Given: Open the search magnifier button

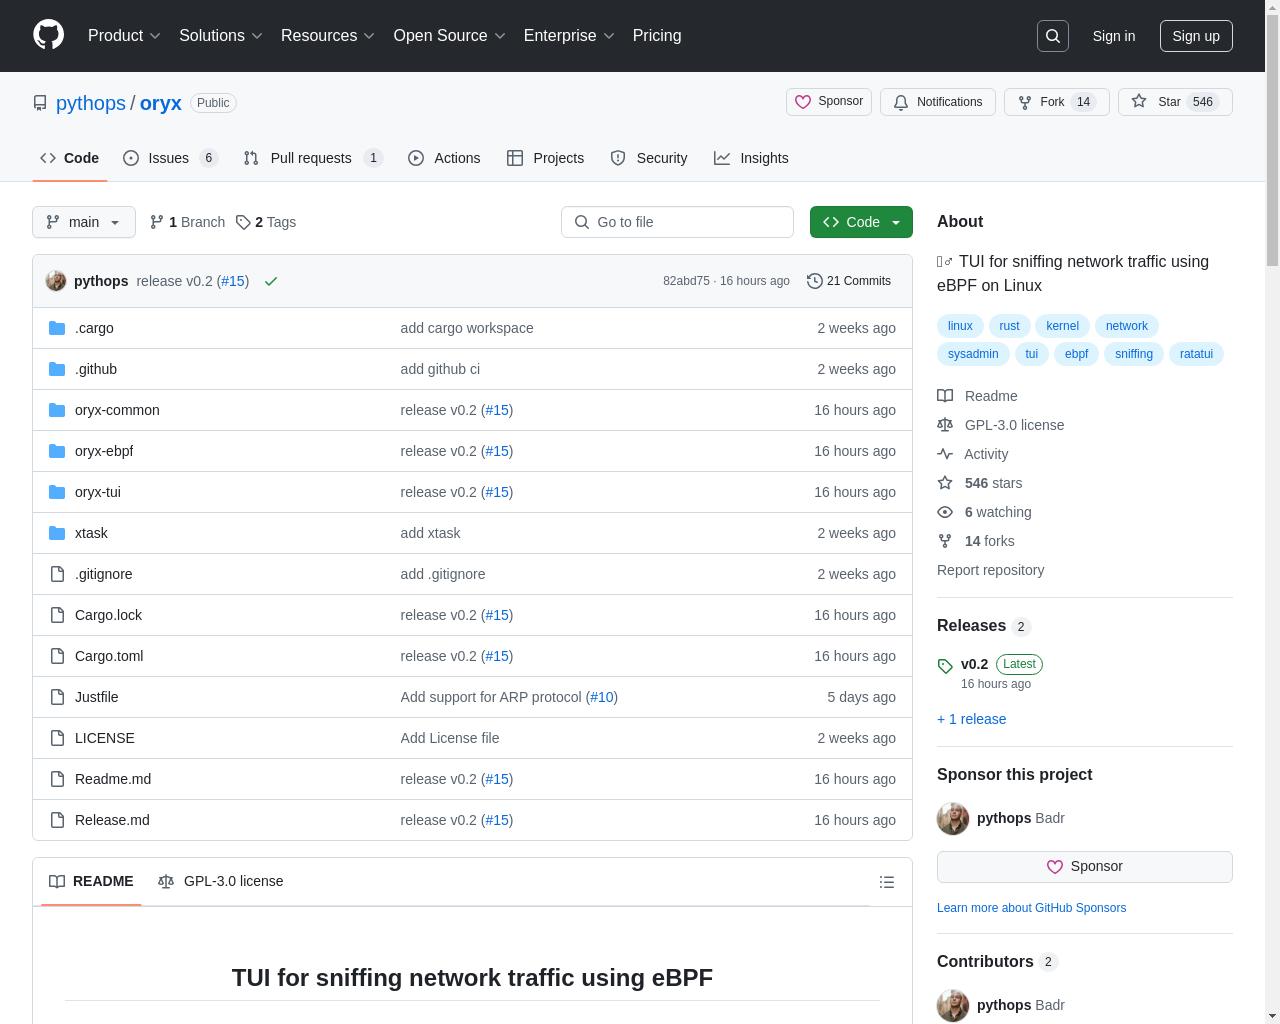Looking at the screenshot, I should tap(1053, 36).
